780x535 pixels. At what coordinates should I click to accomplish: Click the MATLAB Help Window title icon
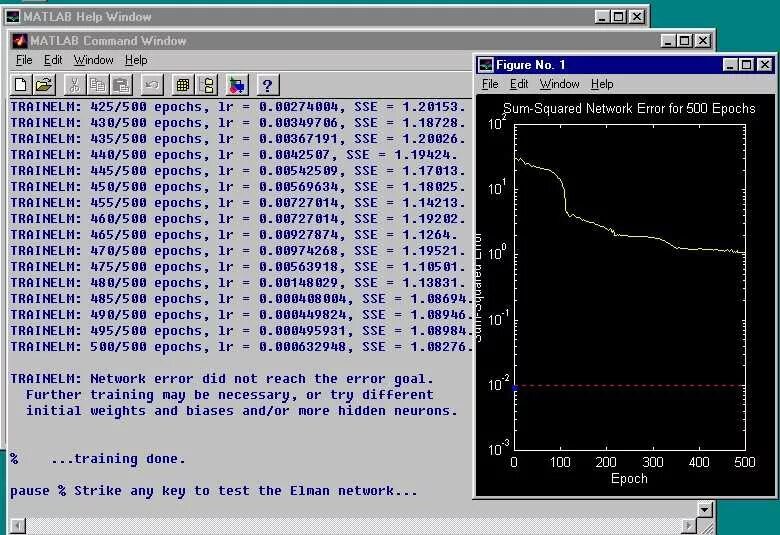tap(12, 17)
